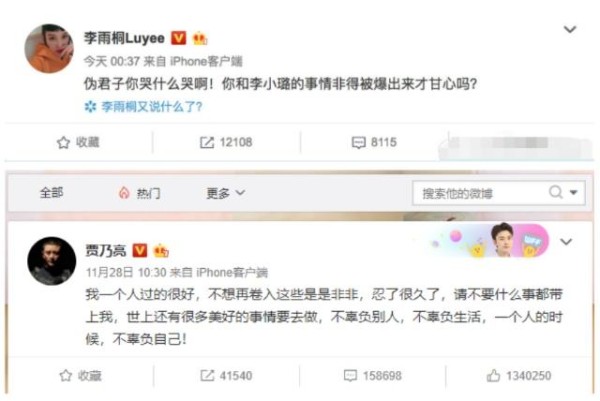
Task: Click the magnifier search icon
Action: point(556,192)
